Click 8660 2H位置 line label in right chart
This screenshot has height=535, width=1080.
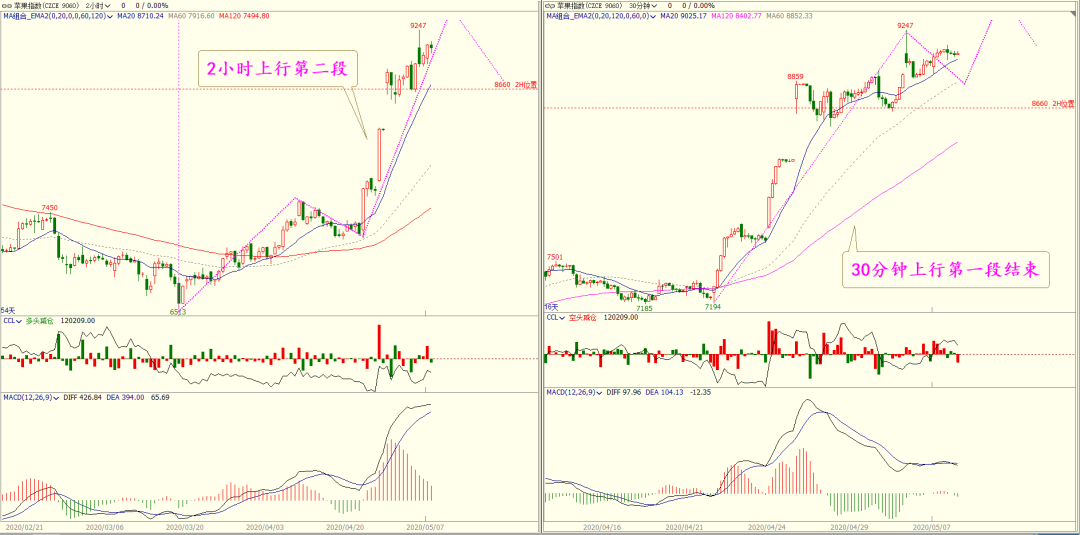click(x=1053, y=103)
